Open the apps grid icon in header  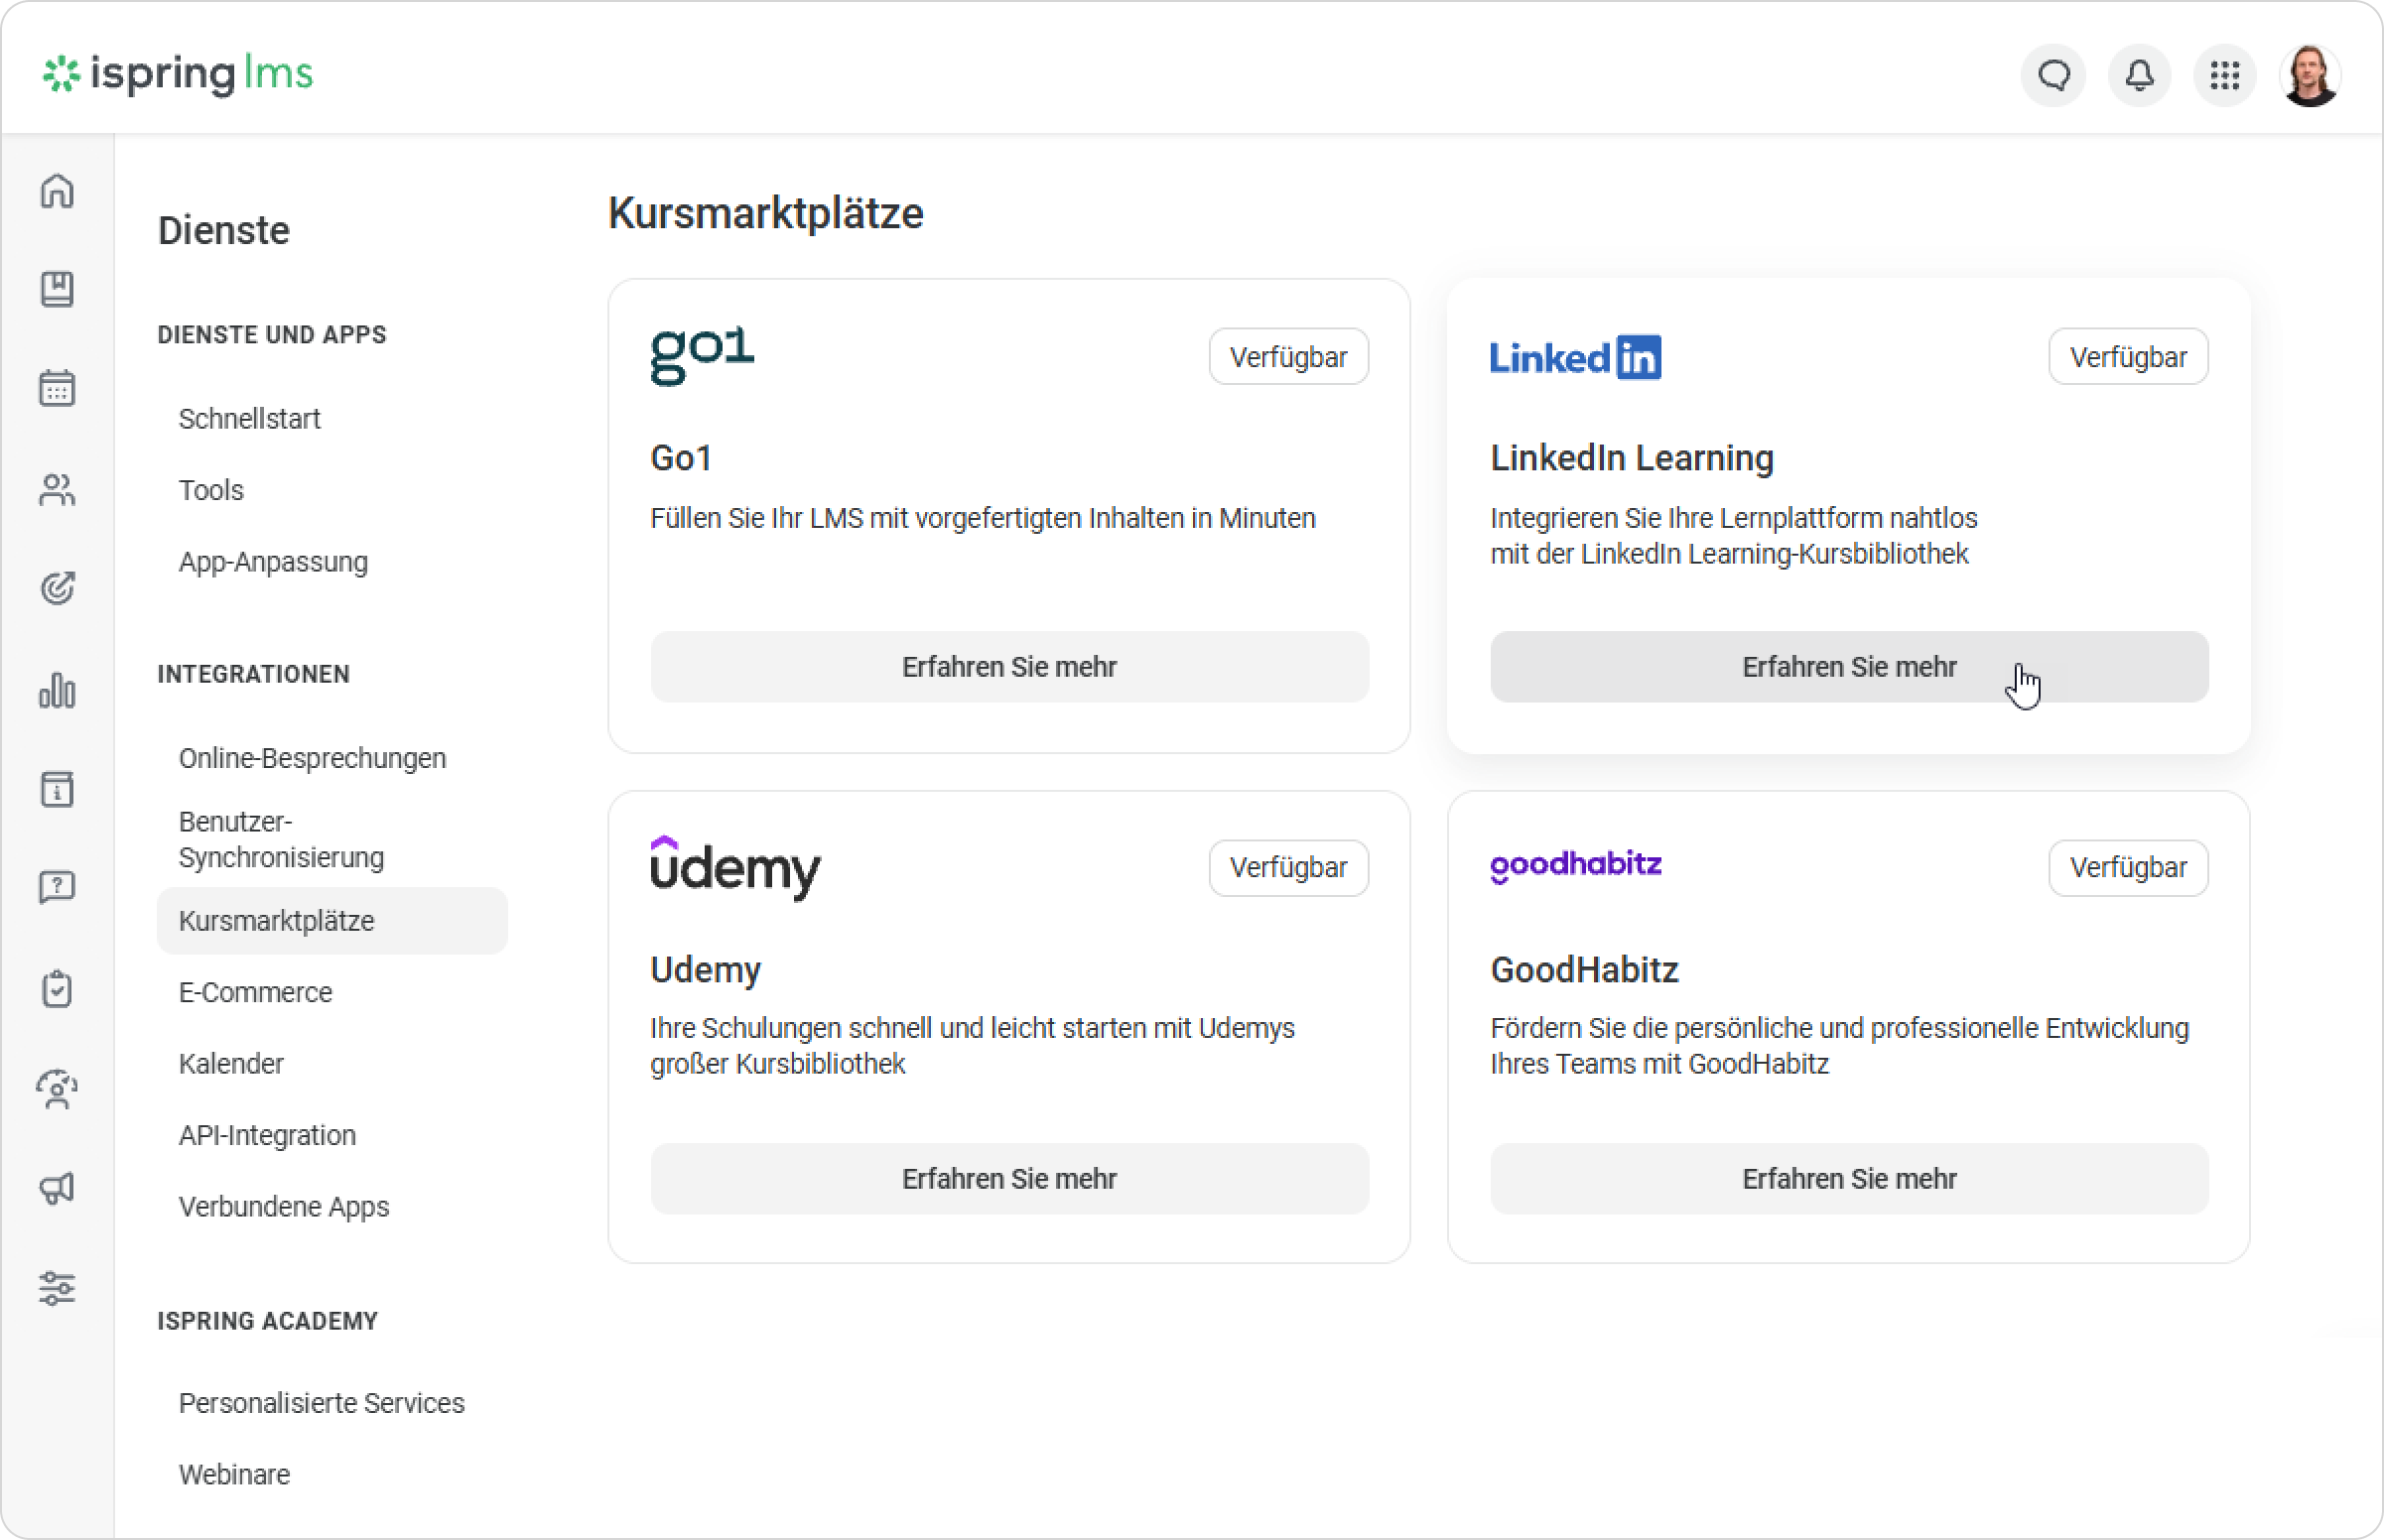click(x=2225, y=75)
